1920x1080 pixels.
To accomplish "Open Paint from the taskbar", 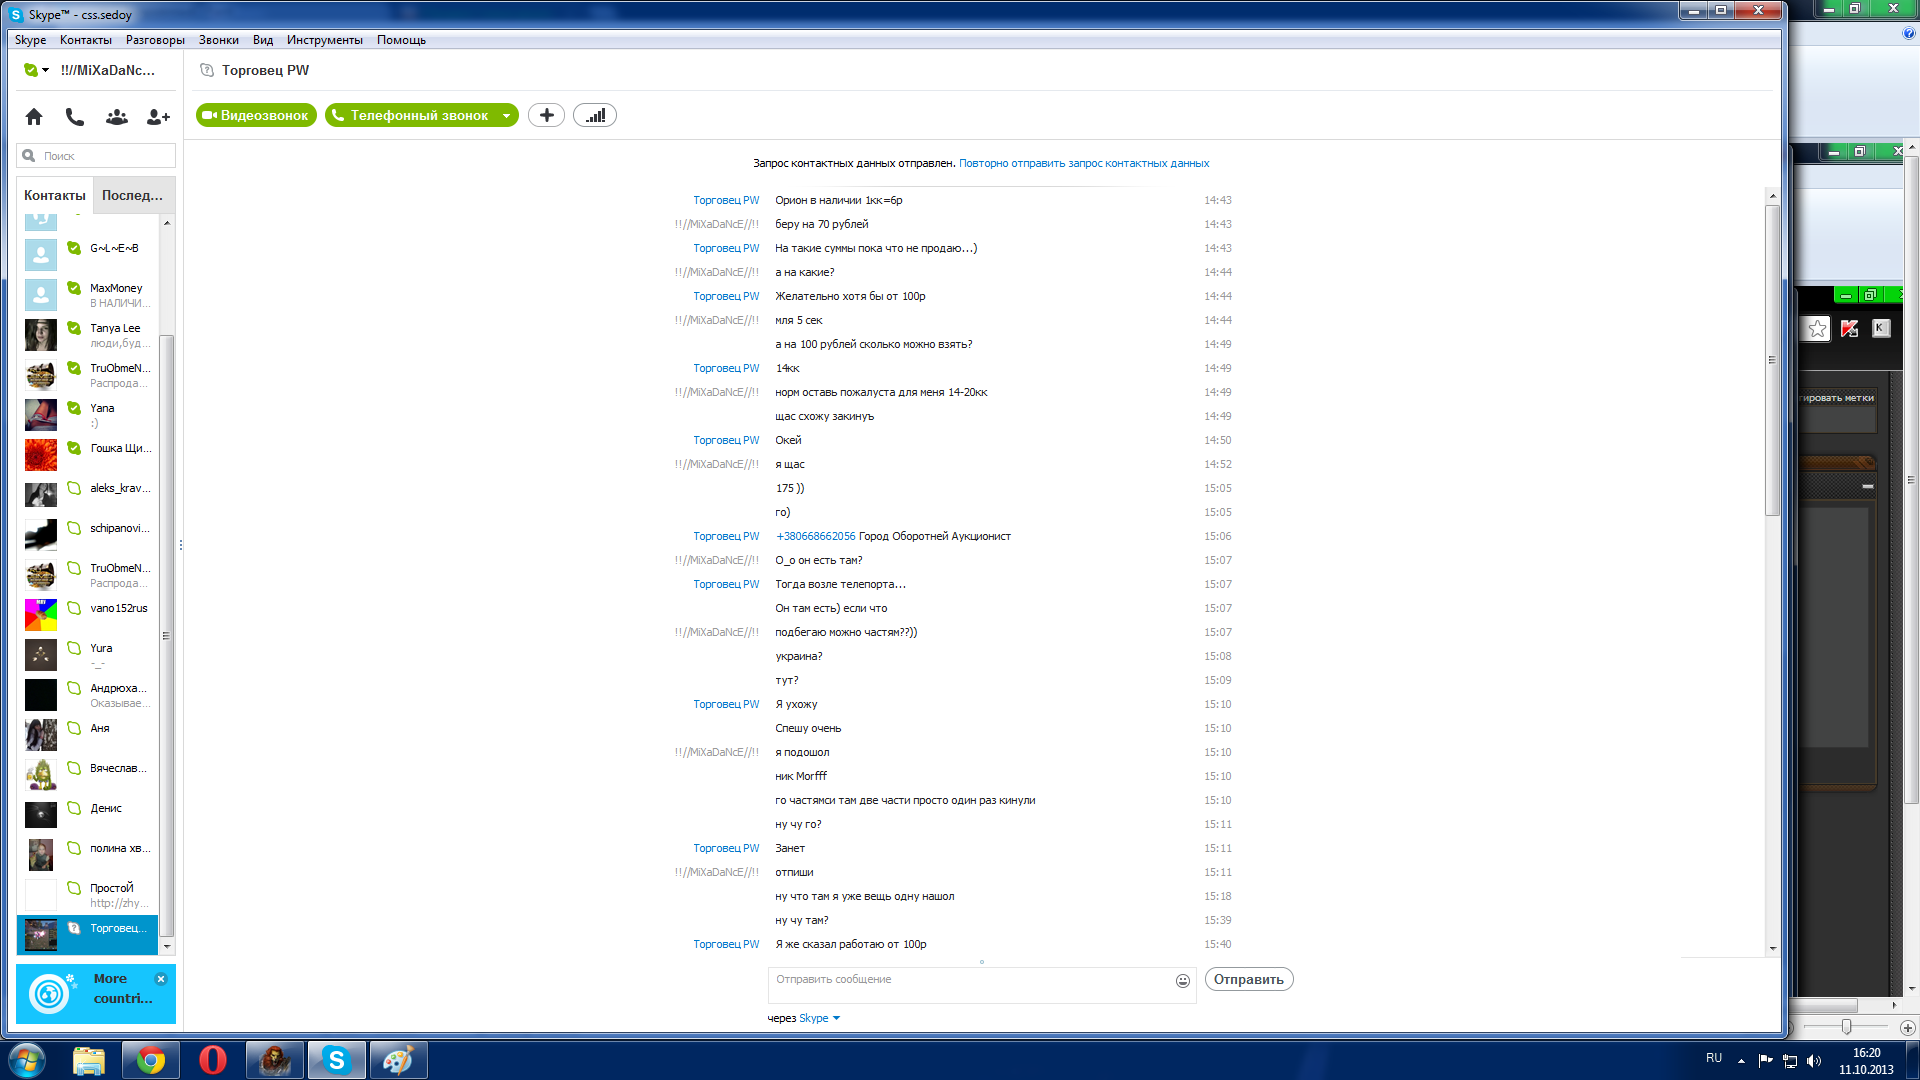I will 398,1060.
